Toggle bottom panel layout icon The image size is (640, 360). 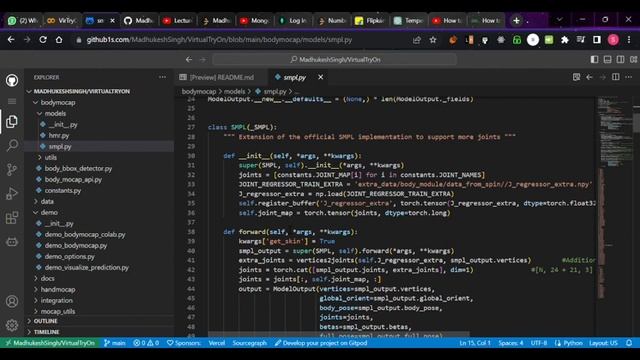[607, 60]
